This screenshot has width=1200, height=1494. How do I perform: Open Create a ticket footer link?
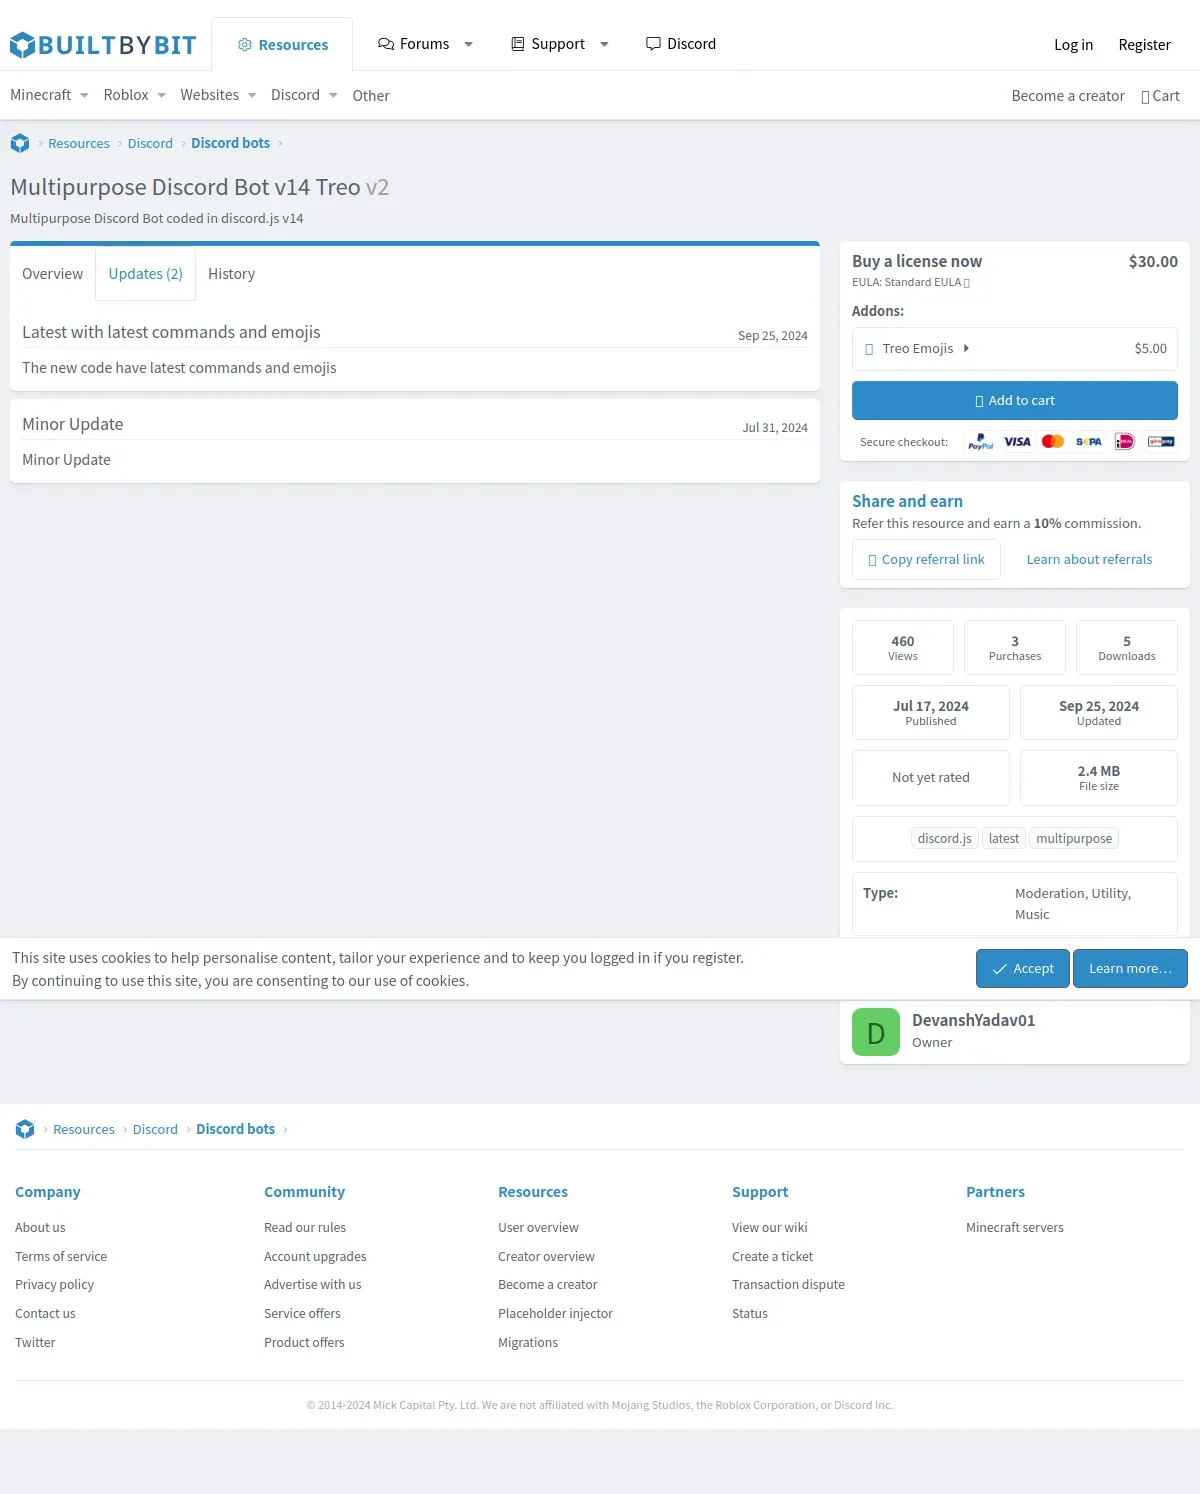pyautogui.click(x=772, y=1256)
